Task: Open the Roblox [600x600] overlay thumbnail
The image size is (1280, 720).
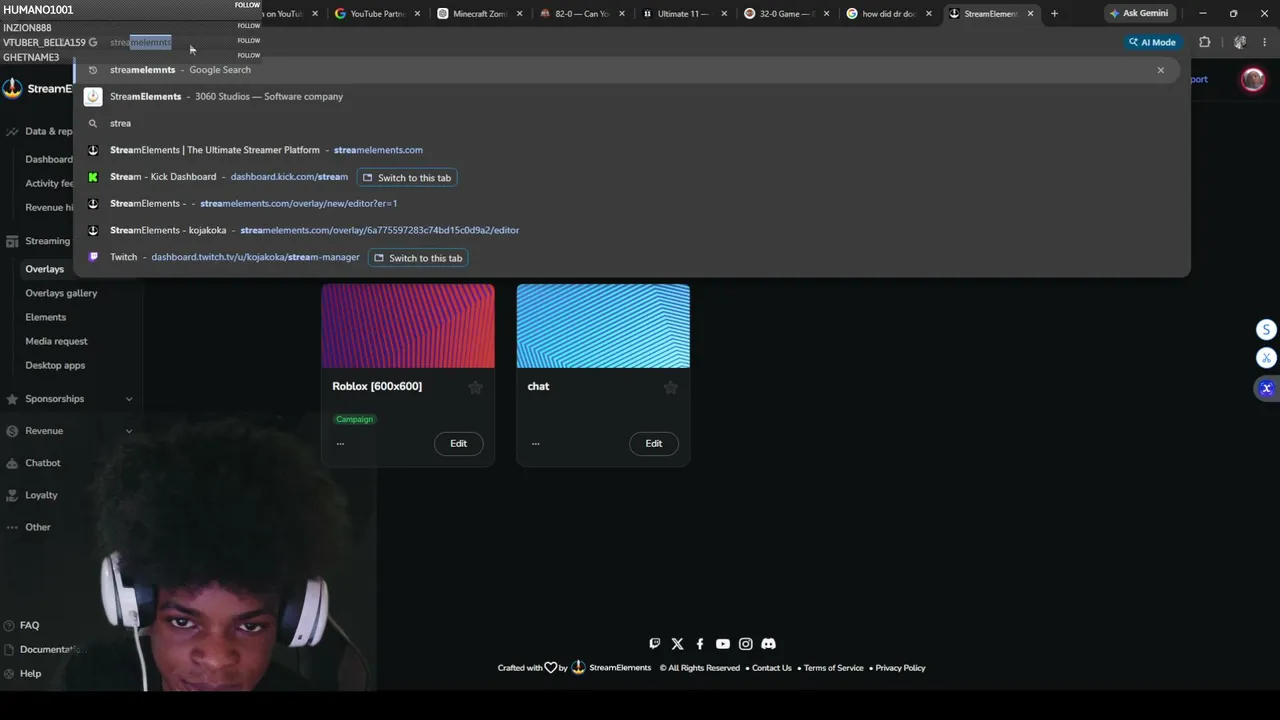Action: coord(408,326)
